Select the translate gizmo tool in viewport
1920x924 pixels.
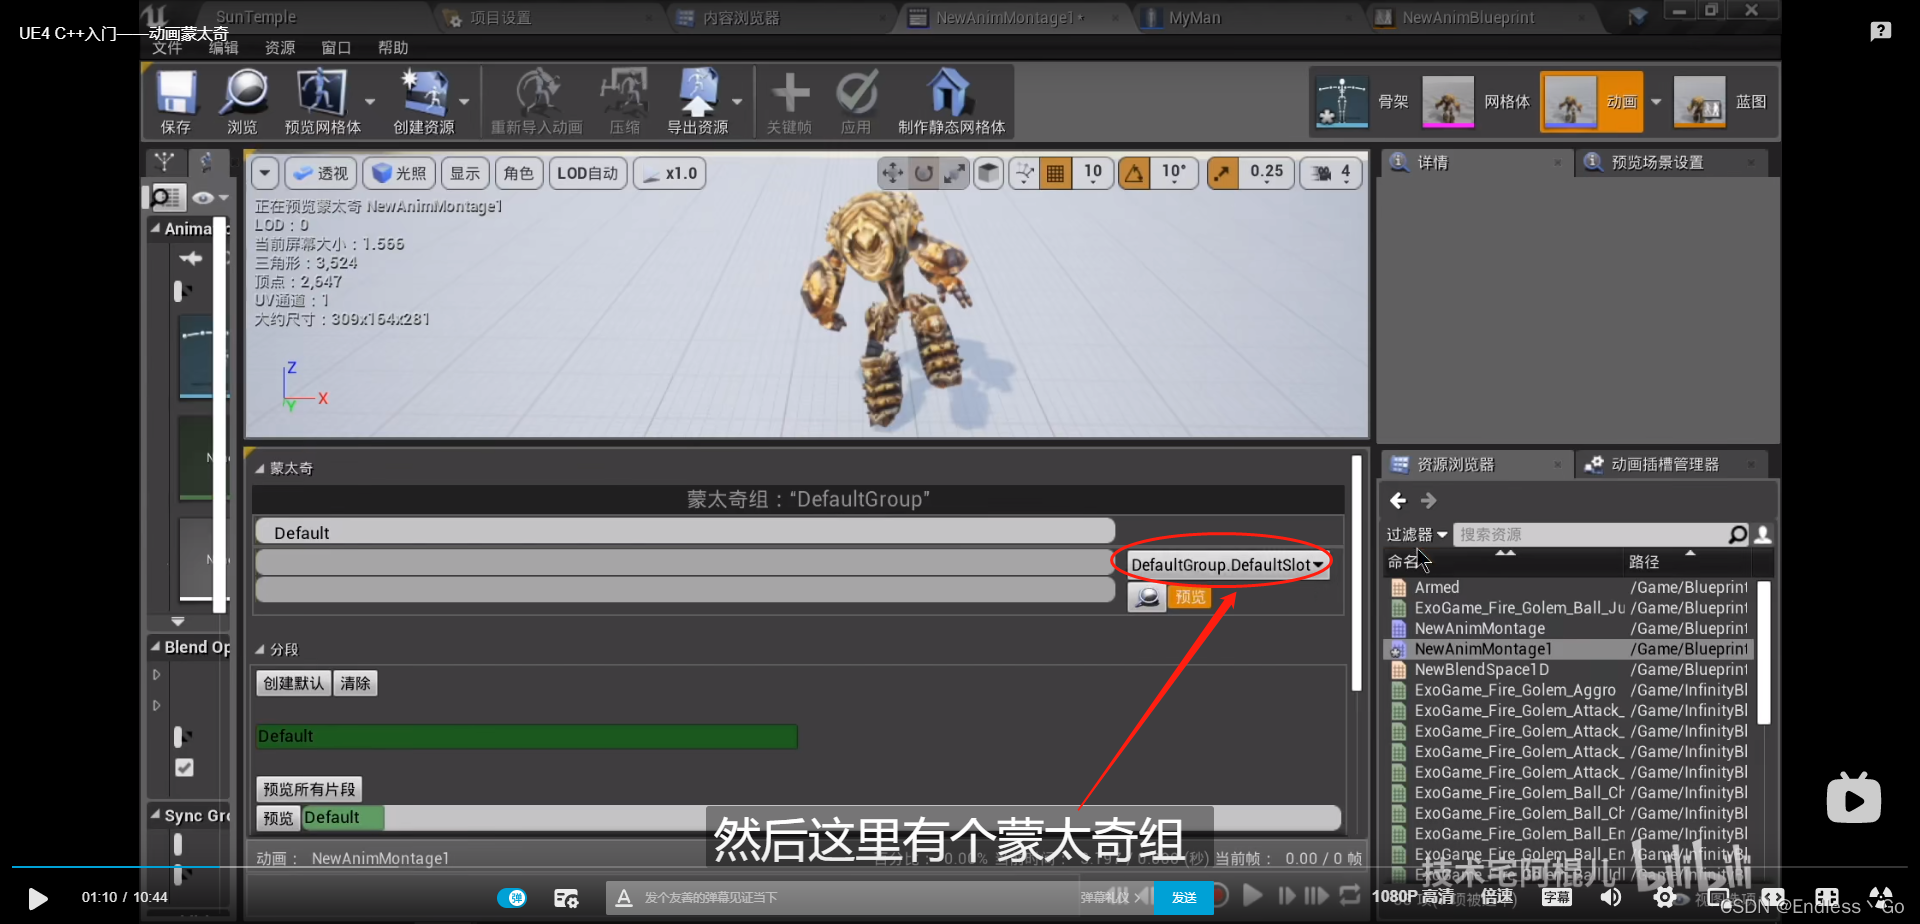click(x=892, y=173)
